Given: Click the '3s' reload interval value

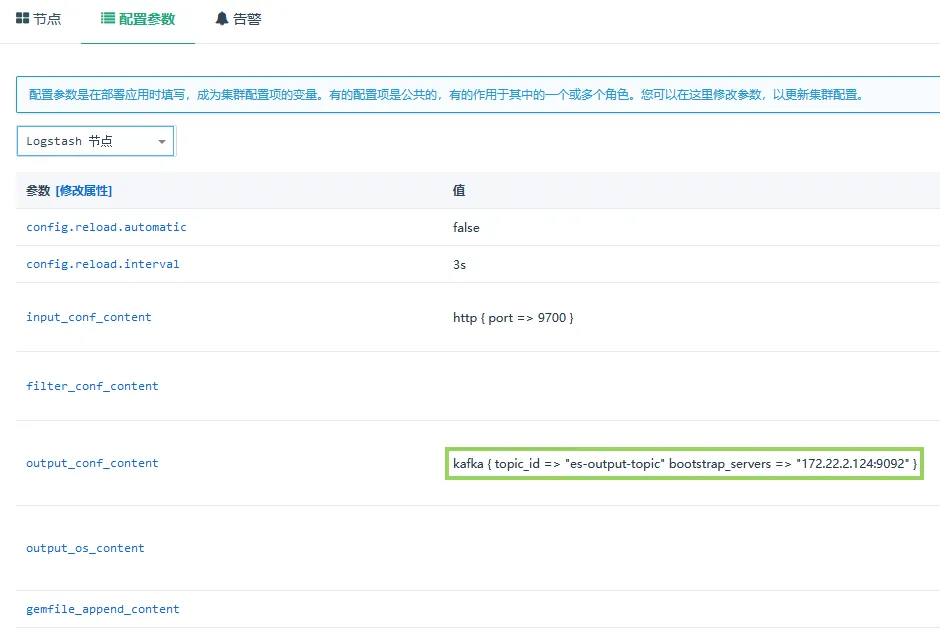Looking at the screenshot, I should [460, 264].
